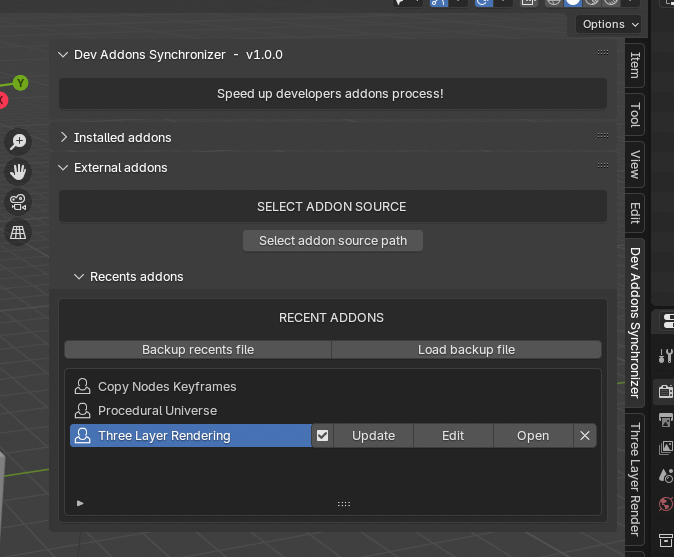Screen dimensions: 674x557
Task: Switch perspective/orthographic with the grid icon
Action: click(x=18, y=233)
